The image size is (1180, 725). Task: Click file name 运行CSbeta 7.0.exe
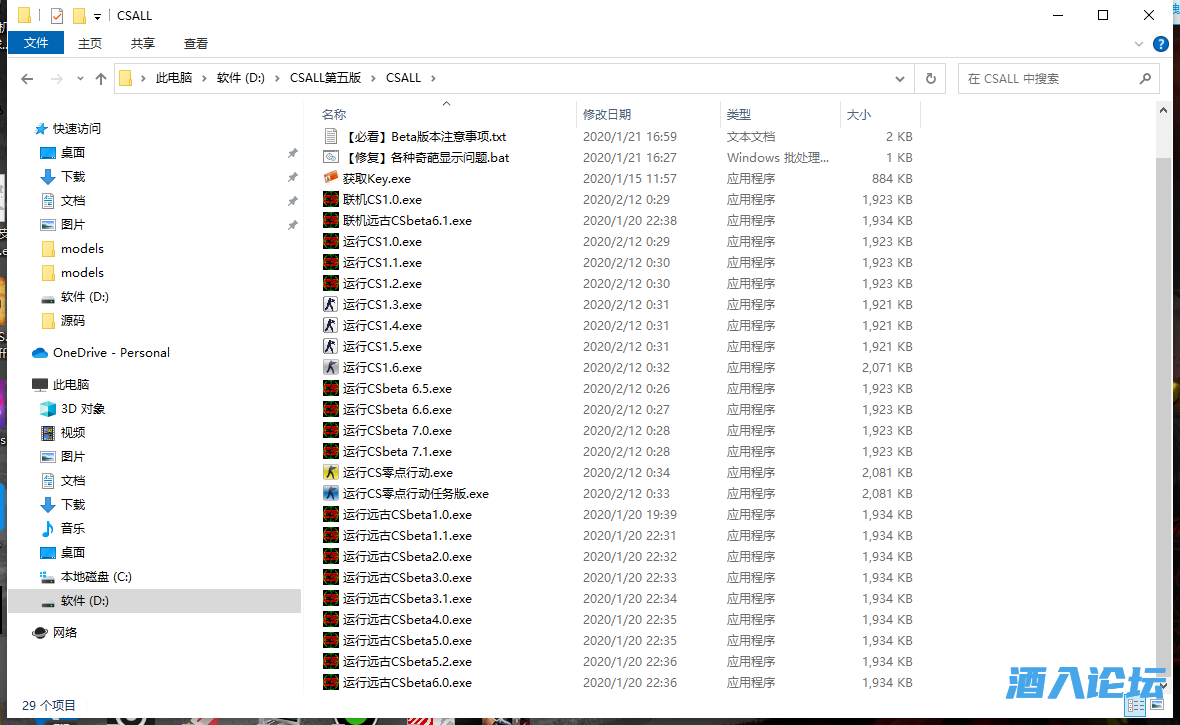[397, 431]
